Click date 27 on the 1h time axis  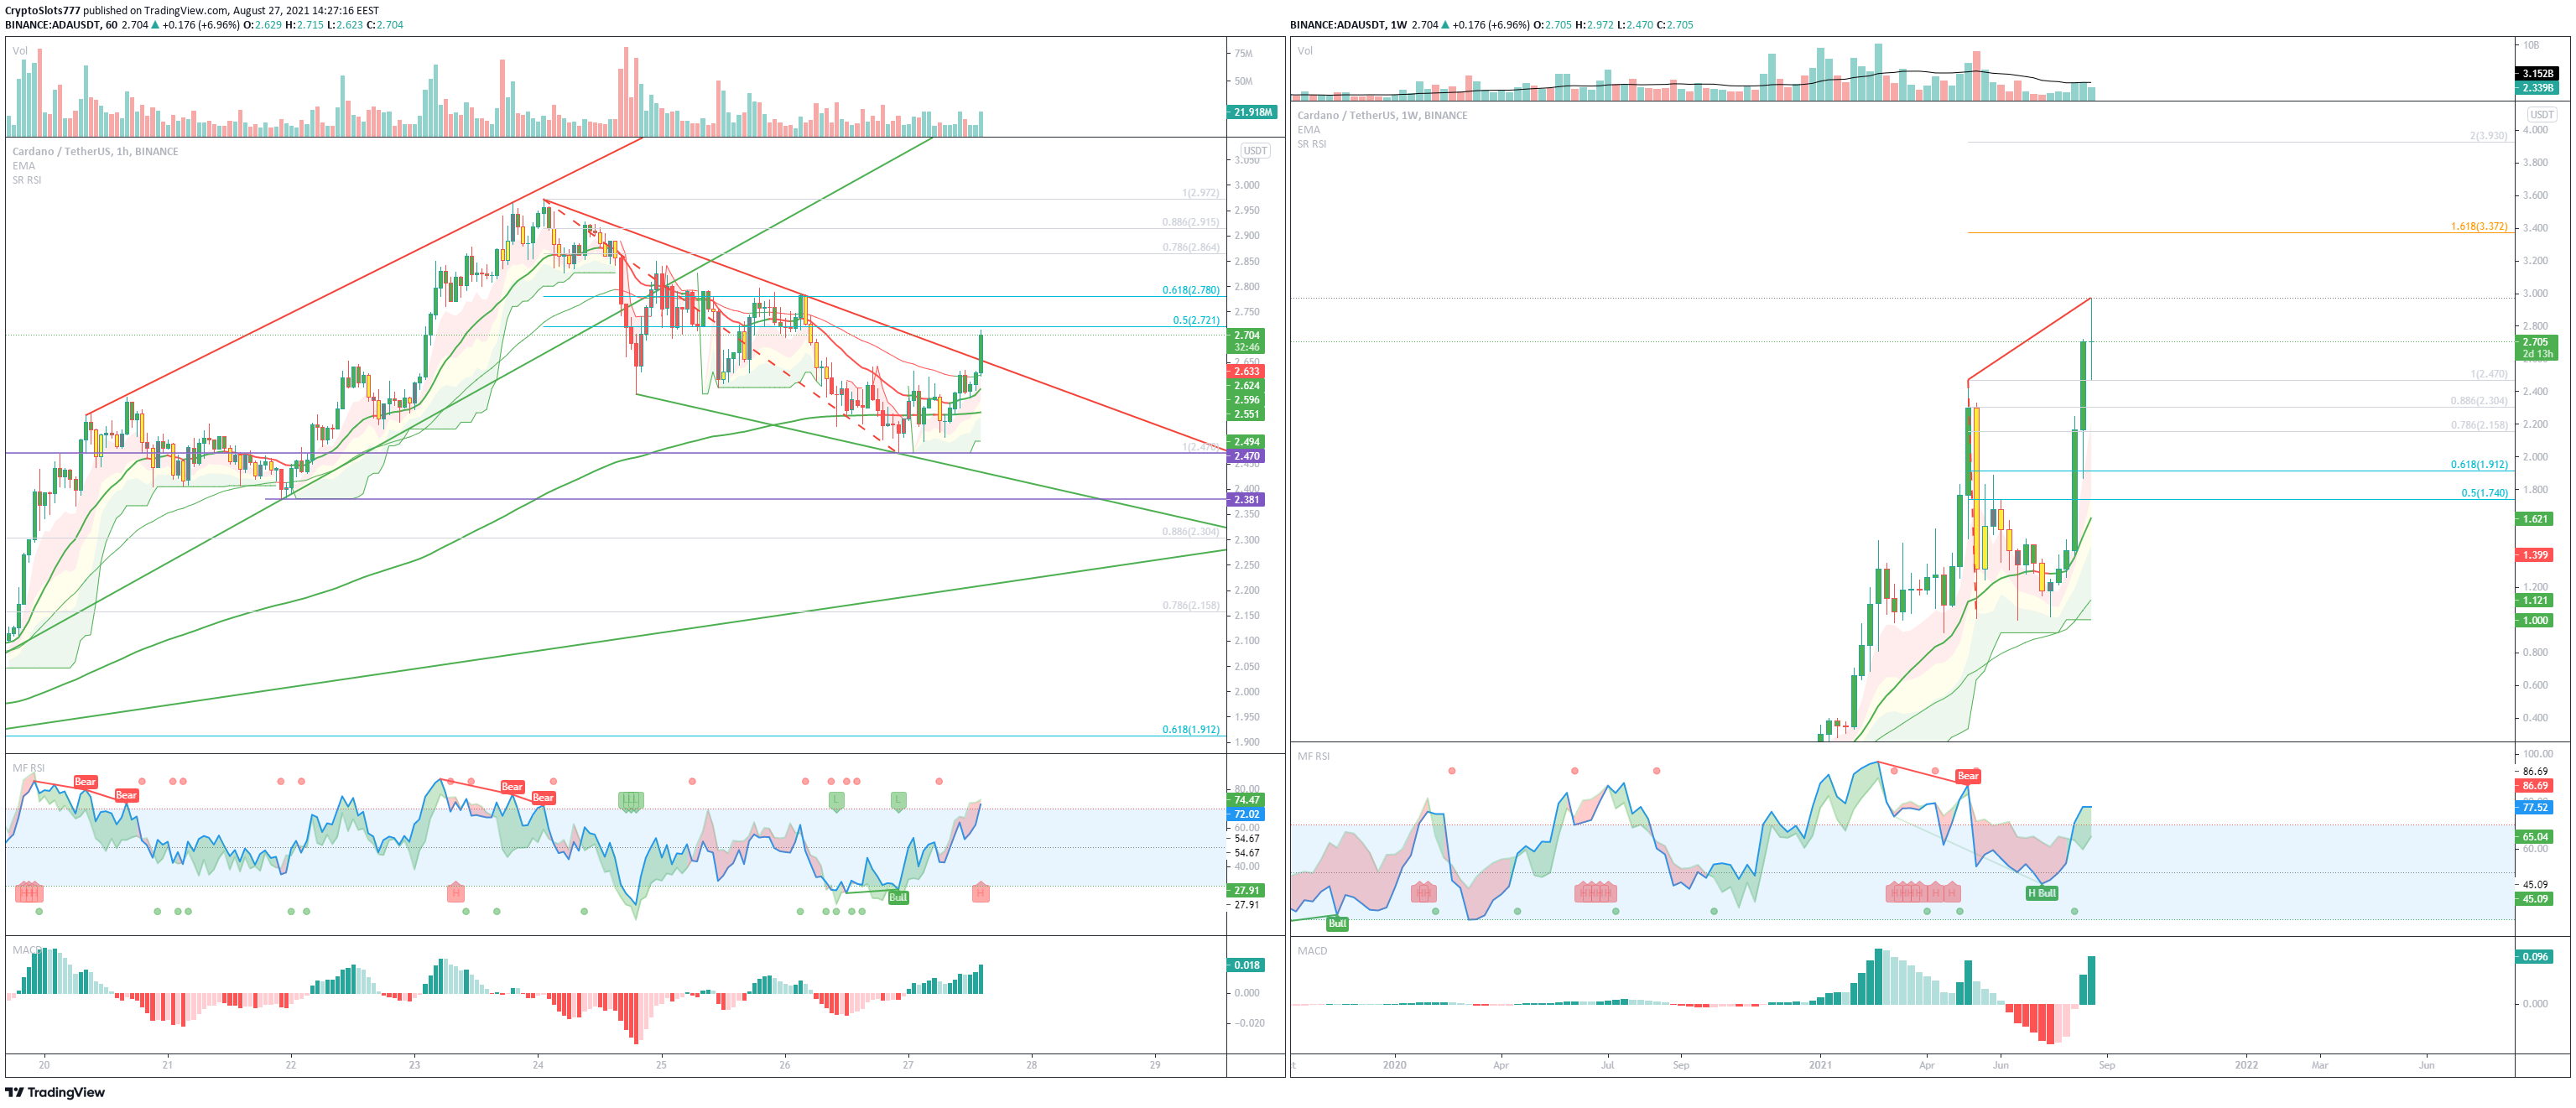tap(908, 1065)
